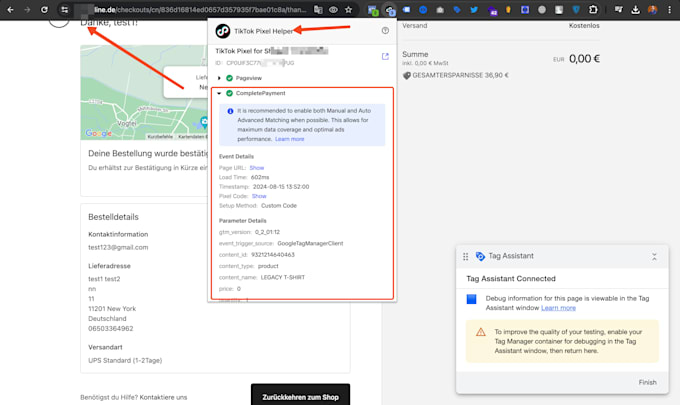Viewport: 680px width, 405px height.
Task: Click the eye icon in the address bar
Action: (x=333, y=10)
